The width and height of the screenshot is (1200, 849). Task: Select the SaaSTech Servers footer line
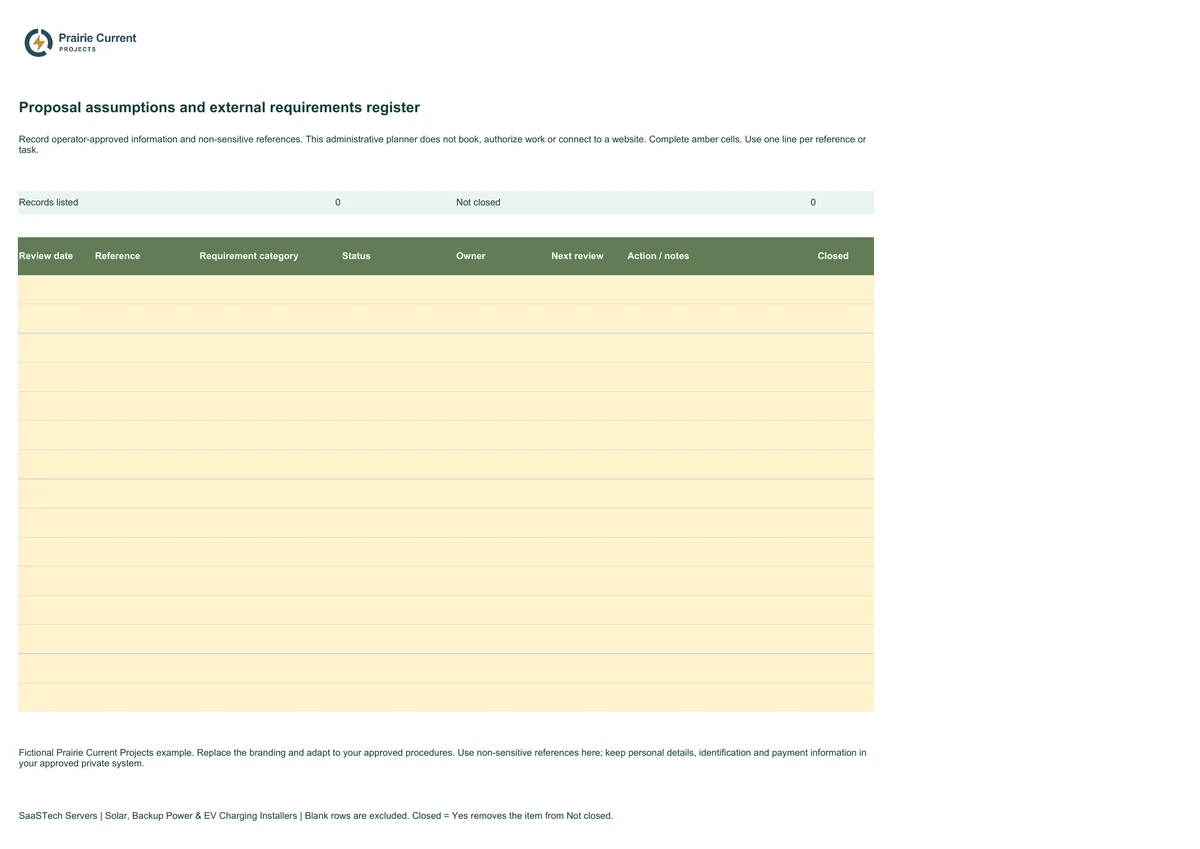click(316, 816)
